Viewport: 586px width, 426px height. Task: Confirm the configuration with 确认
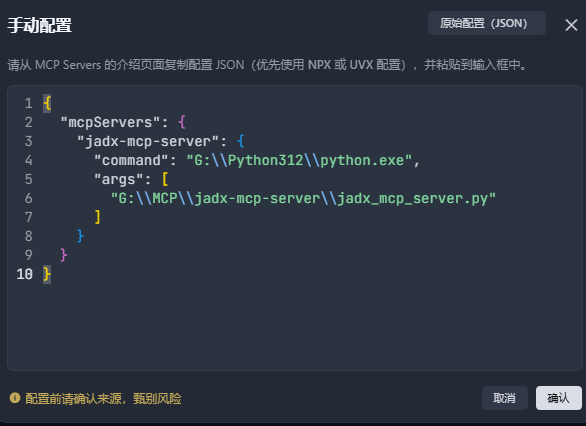tap(559, 398)
